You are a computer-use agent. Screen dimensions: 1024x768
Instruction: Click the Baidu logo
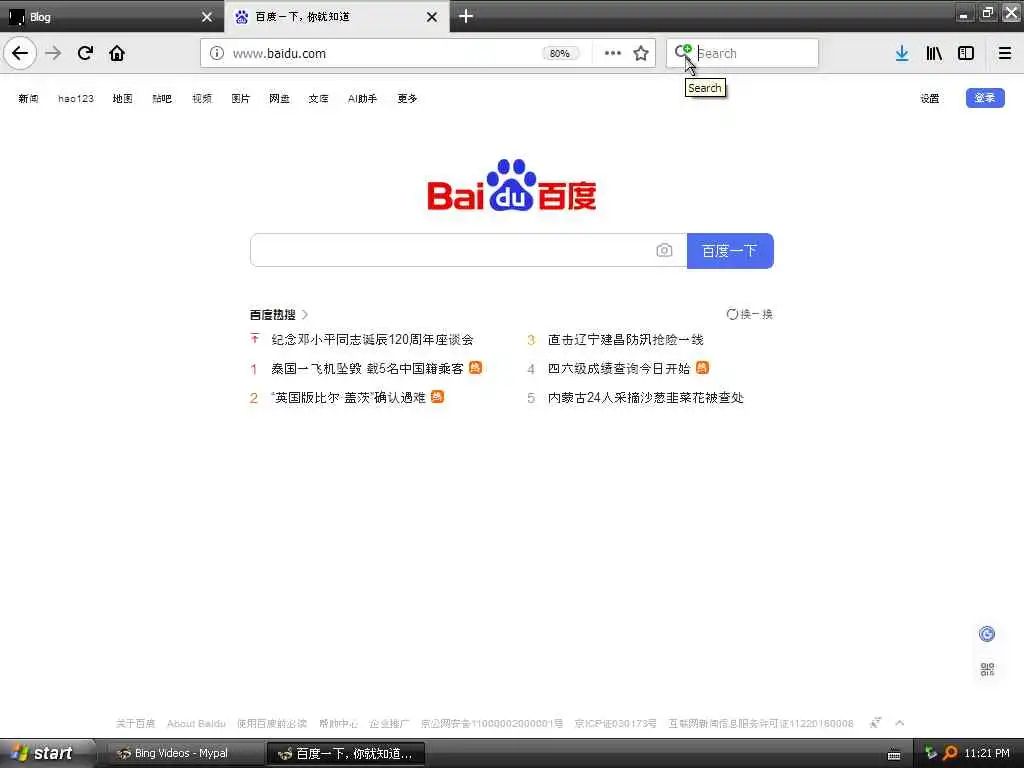pos(511,185)
